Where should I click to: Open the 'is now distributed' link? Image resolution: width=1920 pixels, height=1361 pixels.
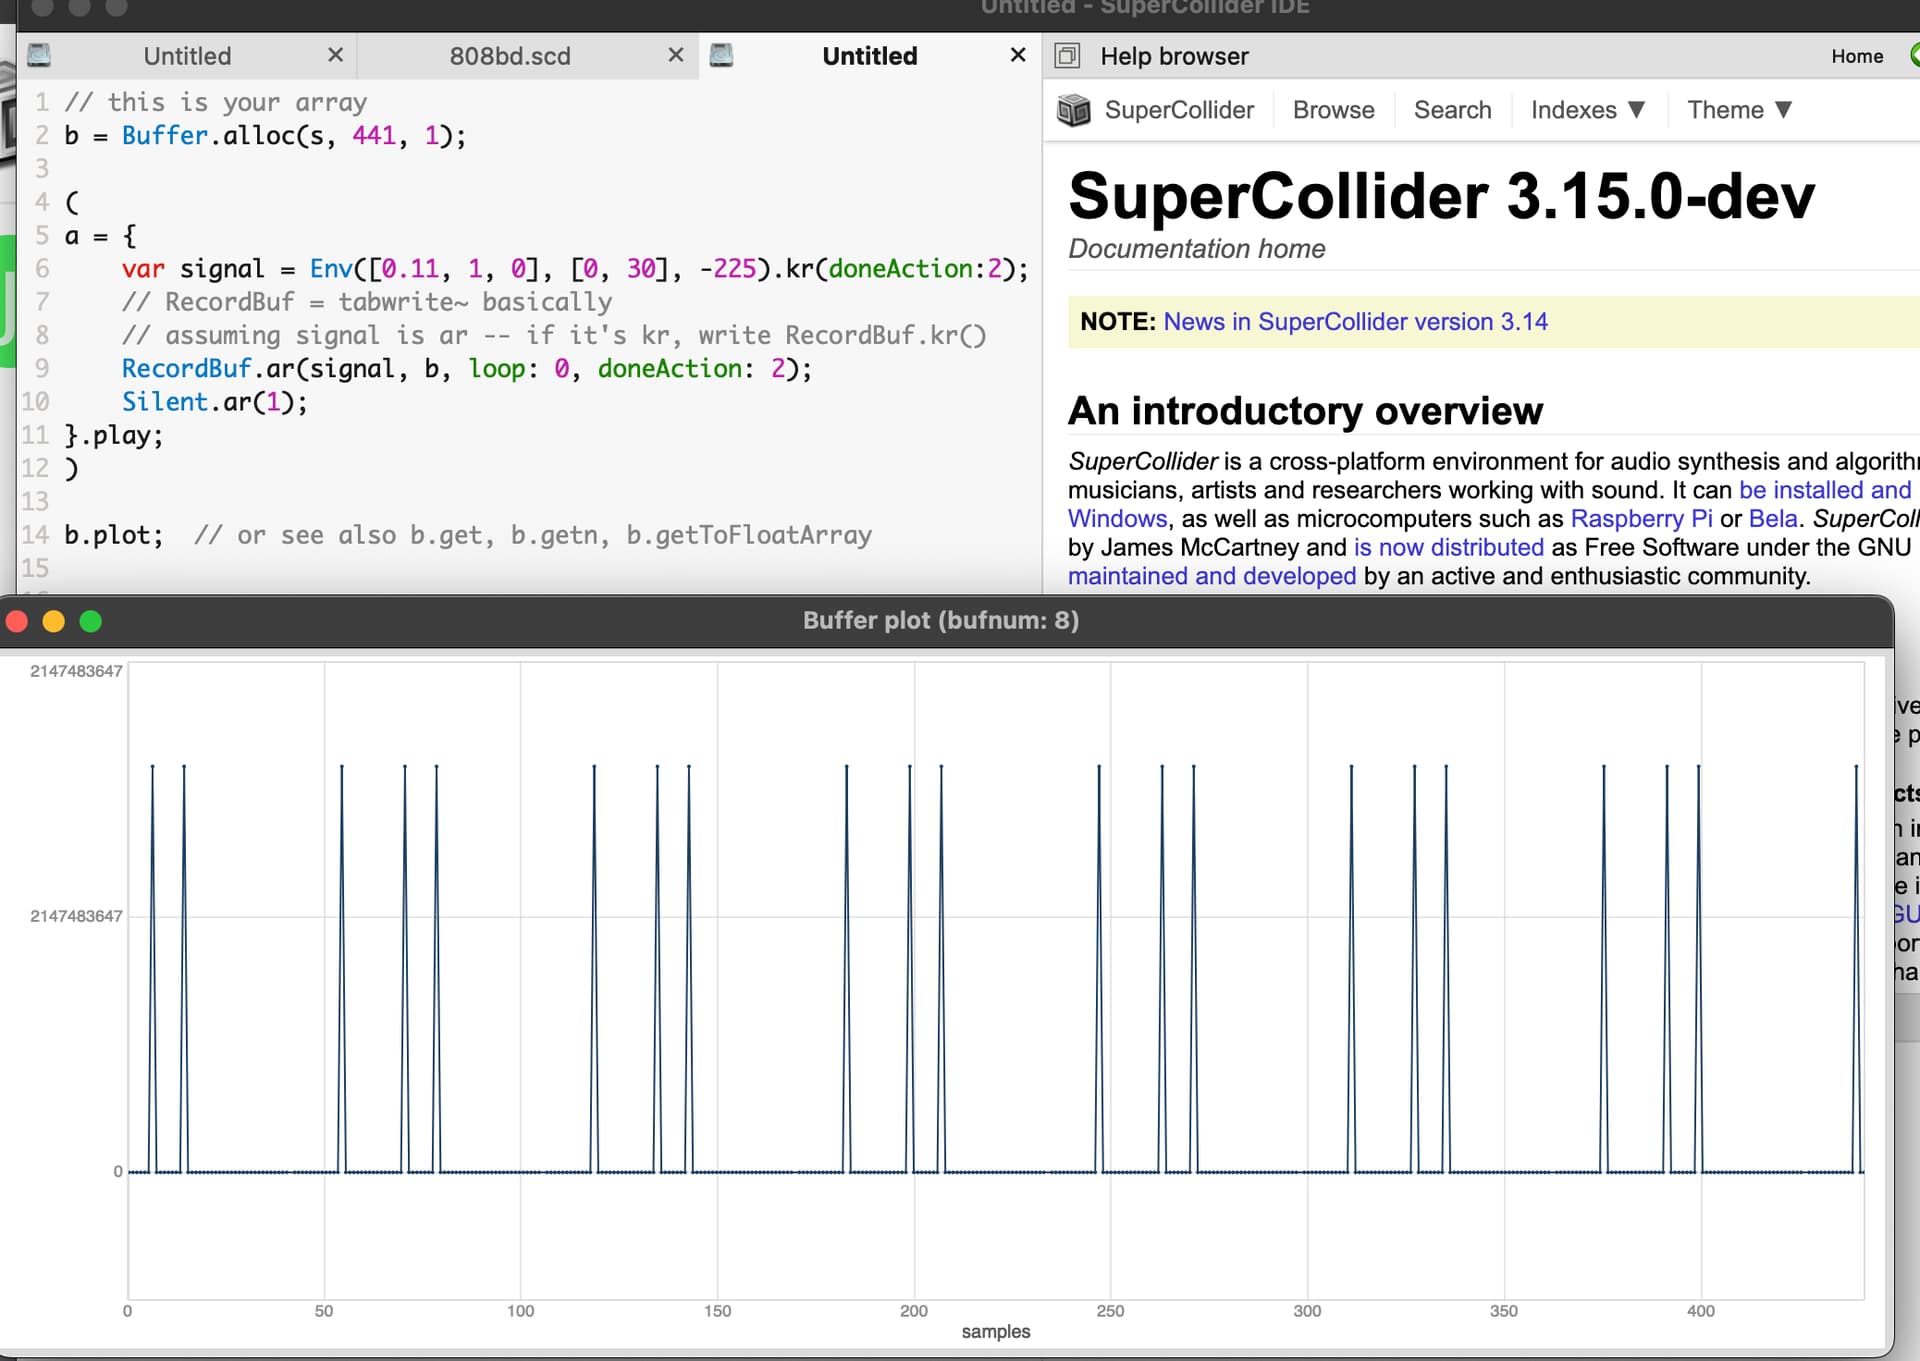[1449, 548]
